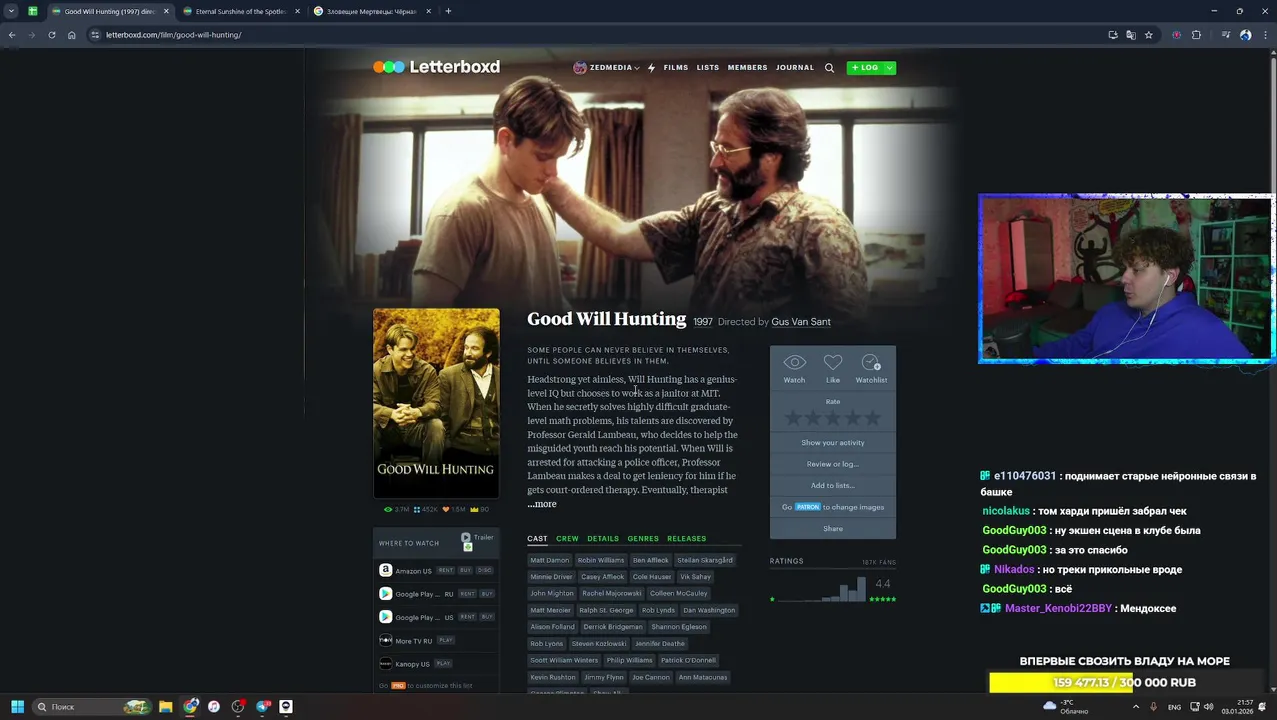The image size is (1277, 720).
Task: Play the Trailer icon
Action: point(466,538)
